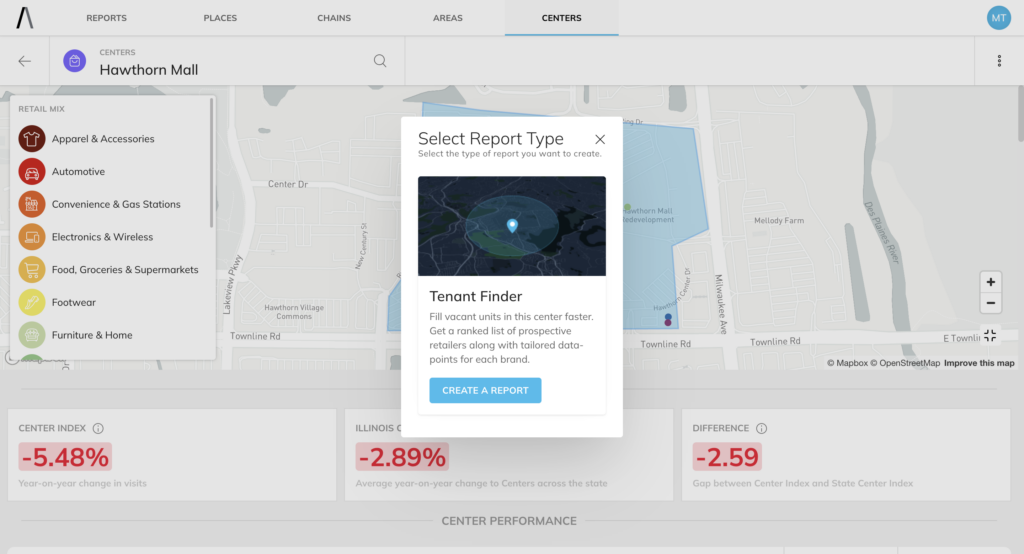Screen dimensions: 1024x554
Task: Select the Electronics & Wireless icon
Action: (32, 236)
